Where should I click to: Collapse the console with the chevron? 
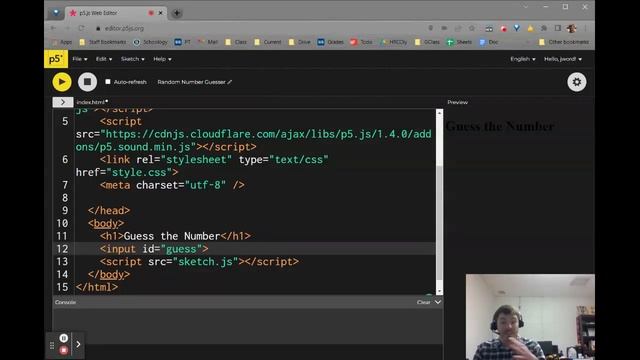[x=438, y=302]
